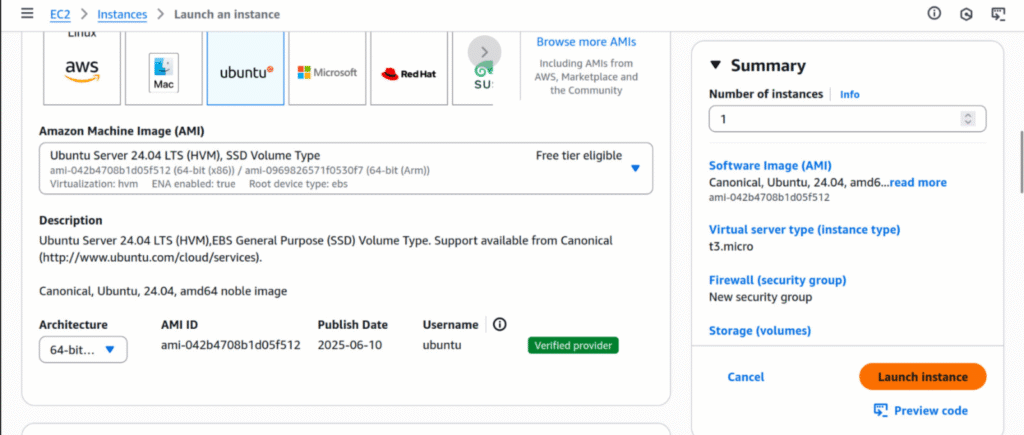This screenshot has width=1024, height=435.
Task: Open Info link beside Number of instances
Action: pyautogui.click(x=850, y=94)
